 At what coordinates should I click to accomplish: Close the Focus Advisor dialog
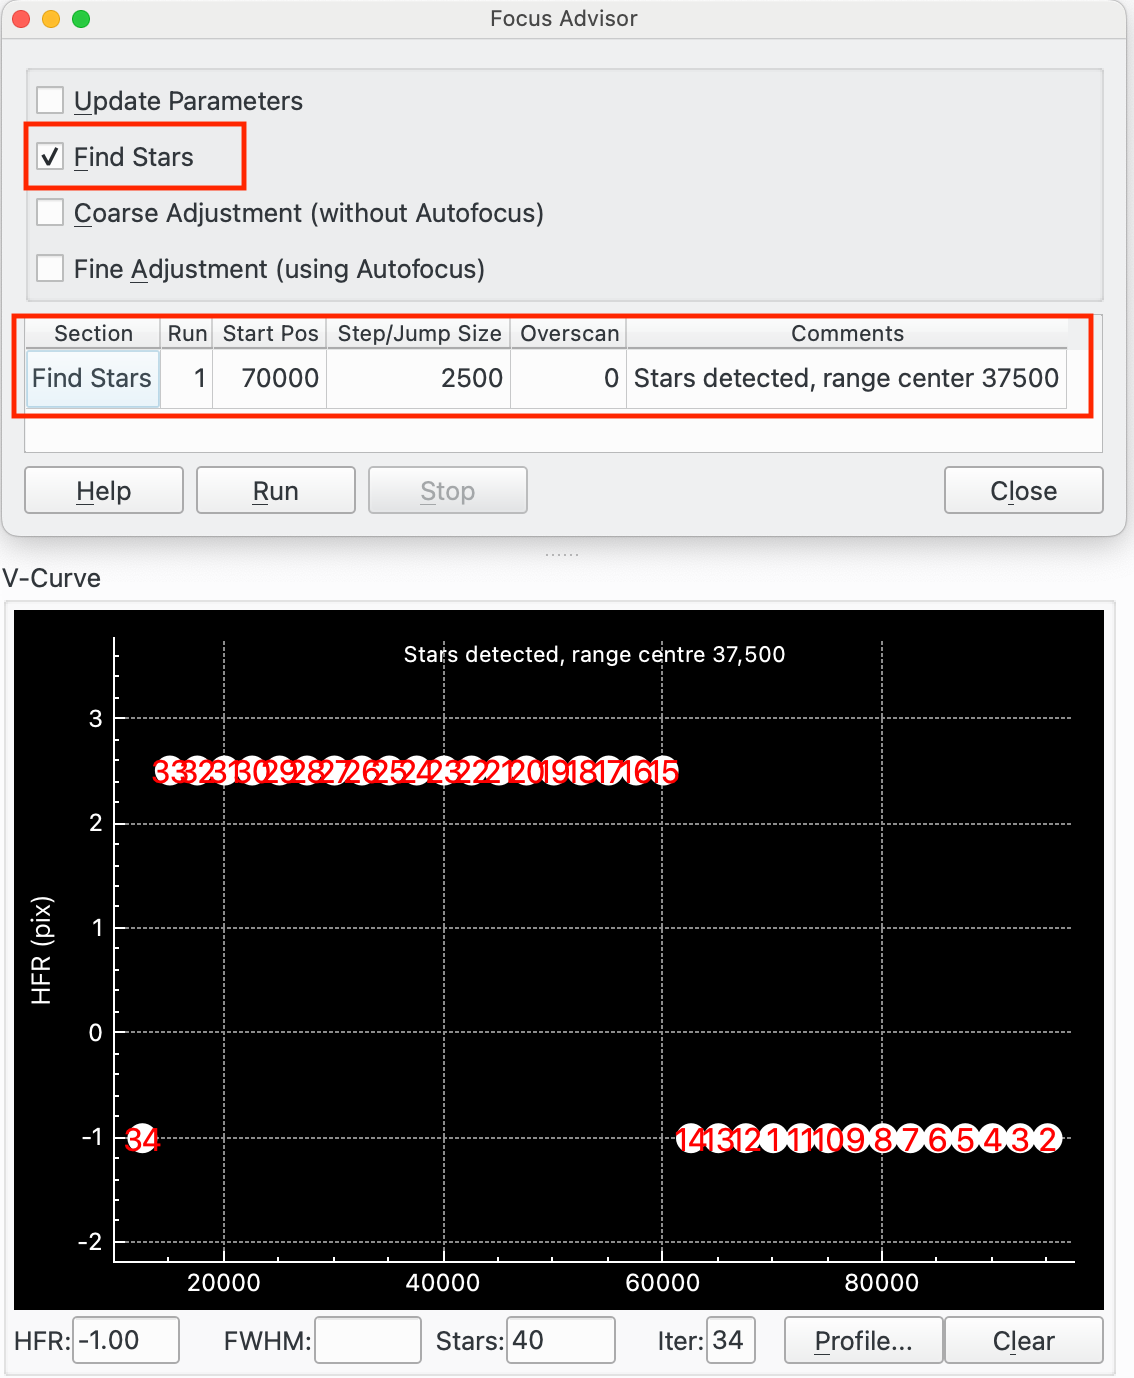point(1023,491)
